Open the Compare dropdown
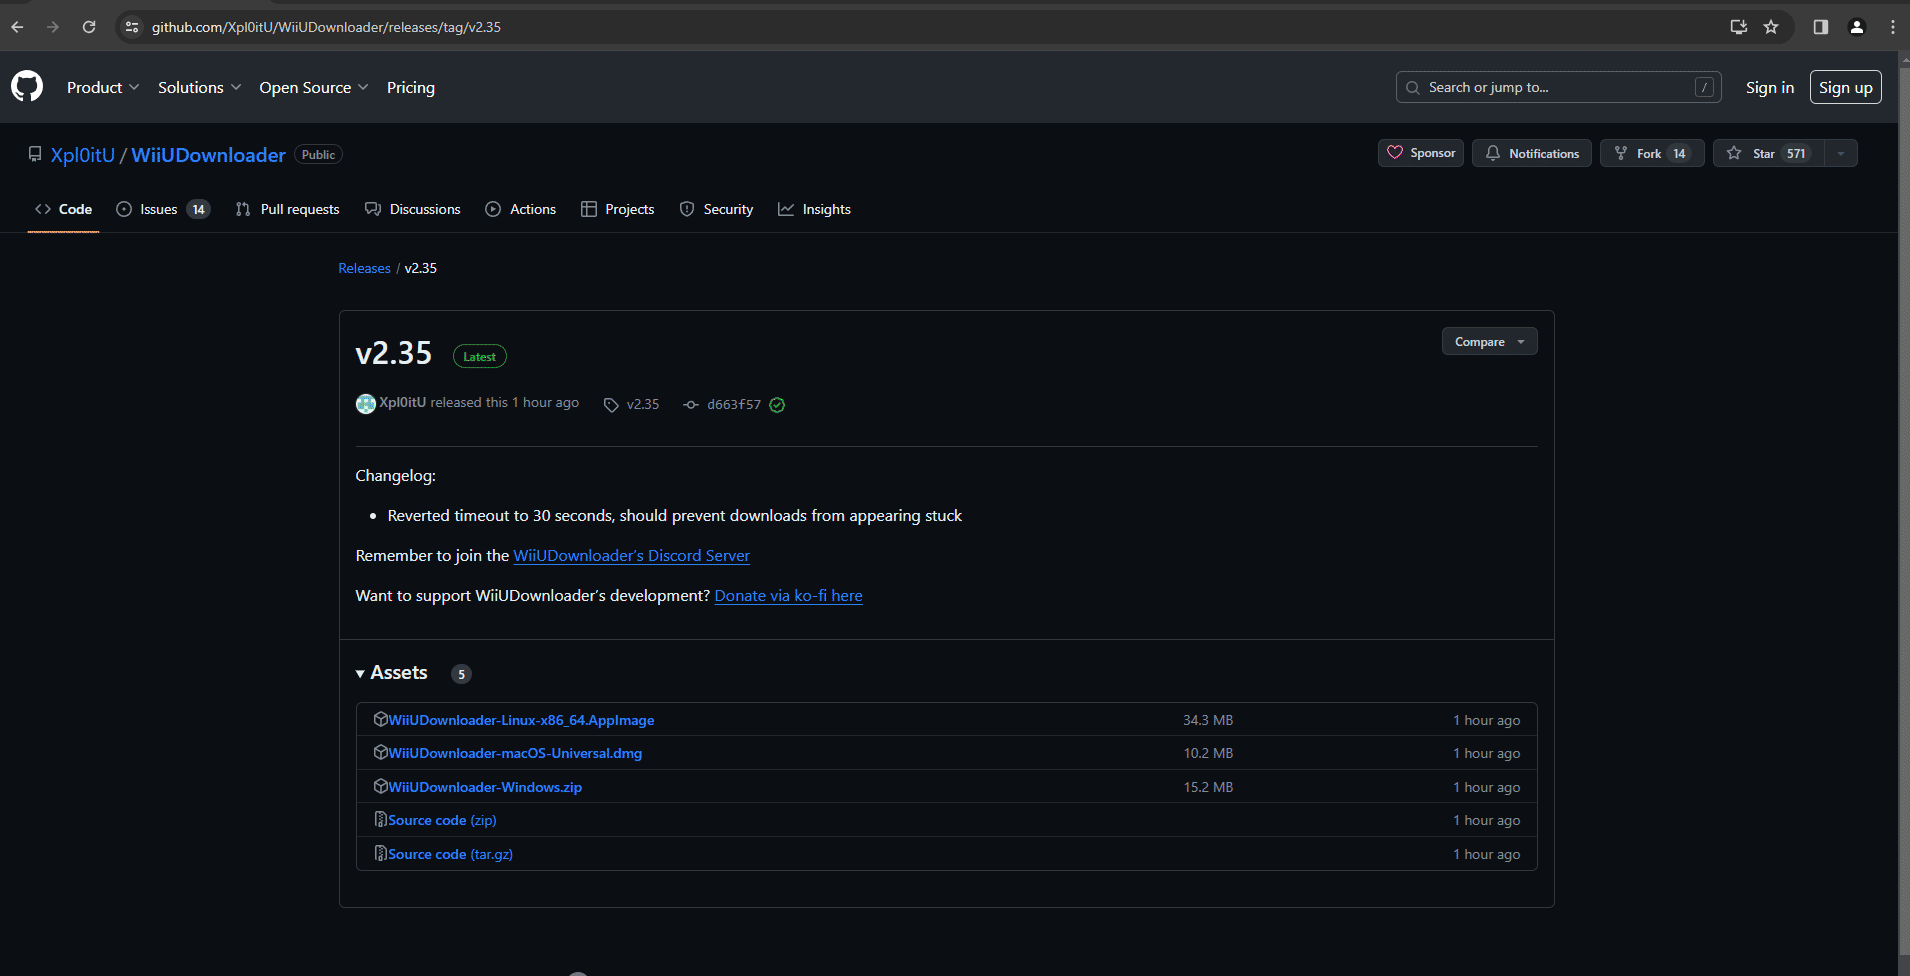1910x976 pixels. pos(1489,341)
